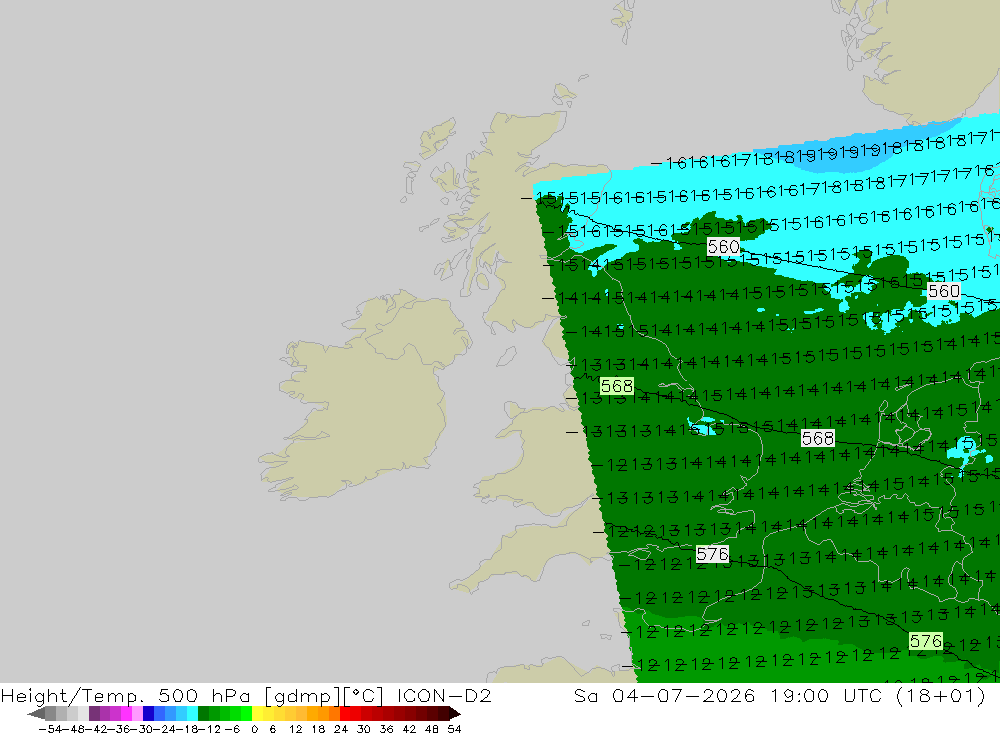Viewport: 1000px width, 733px height.
Task: Click the '[gdmp]' unit text
Action: [302, 695]
